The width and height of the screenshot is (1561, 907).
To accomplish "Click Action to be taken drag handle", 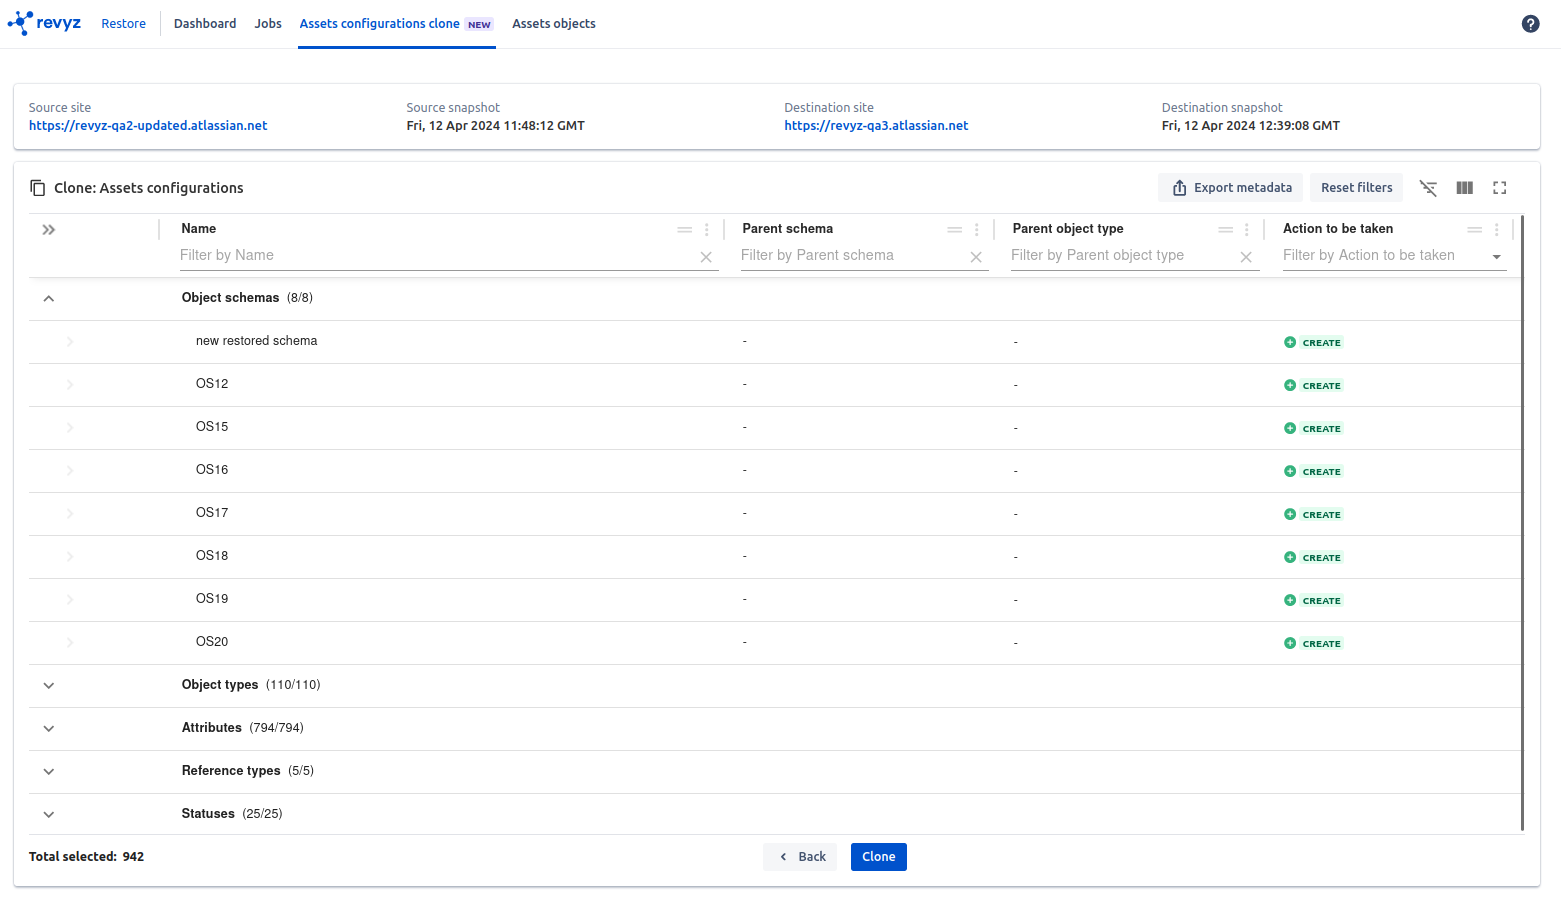I will pos(1475,229).
